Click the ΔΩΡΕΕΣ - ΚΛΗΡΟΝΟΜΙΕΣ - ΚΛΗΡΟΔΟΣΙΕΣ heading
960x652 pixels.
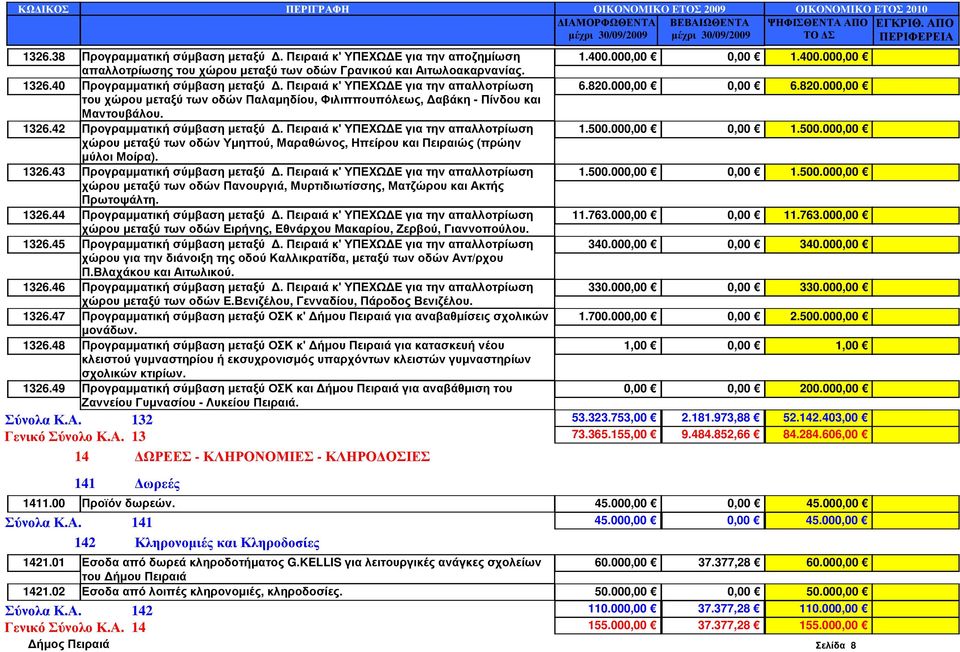(x=282, y=457)
